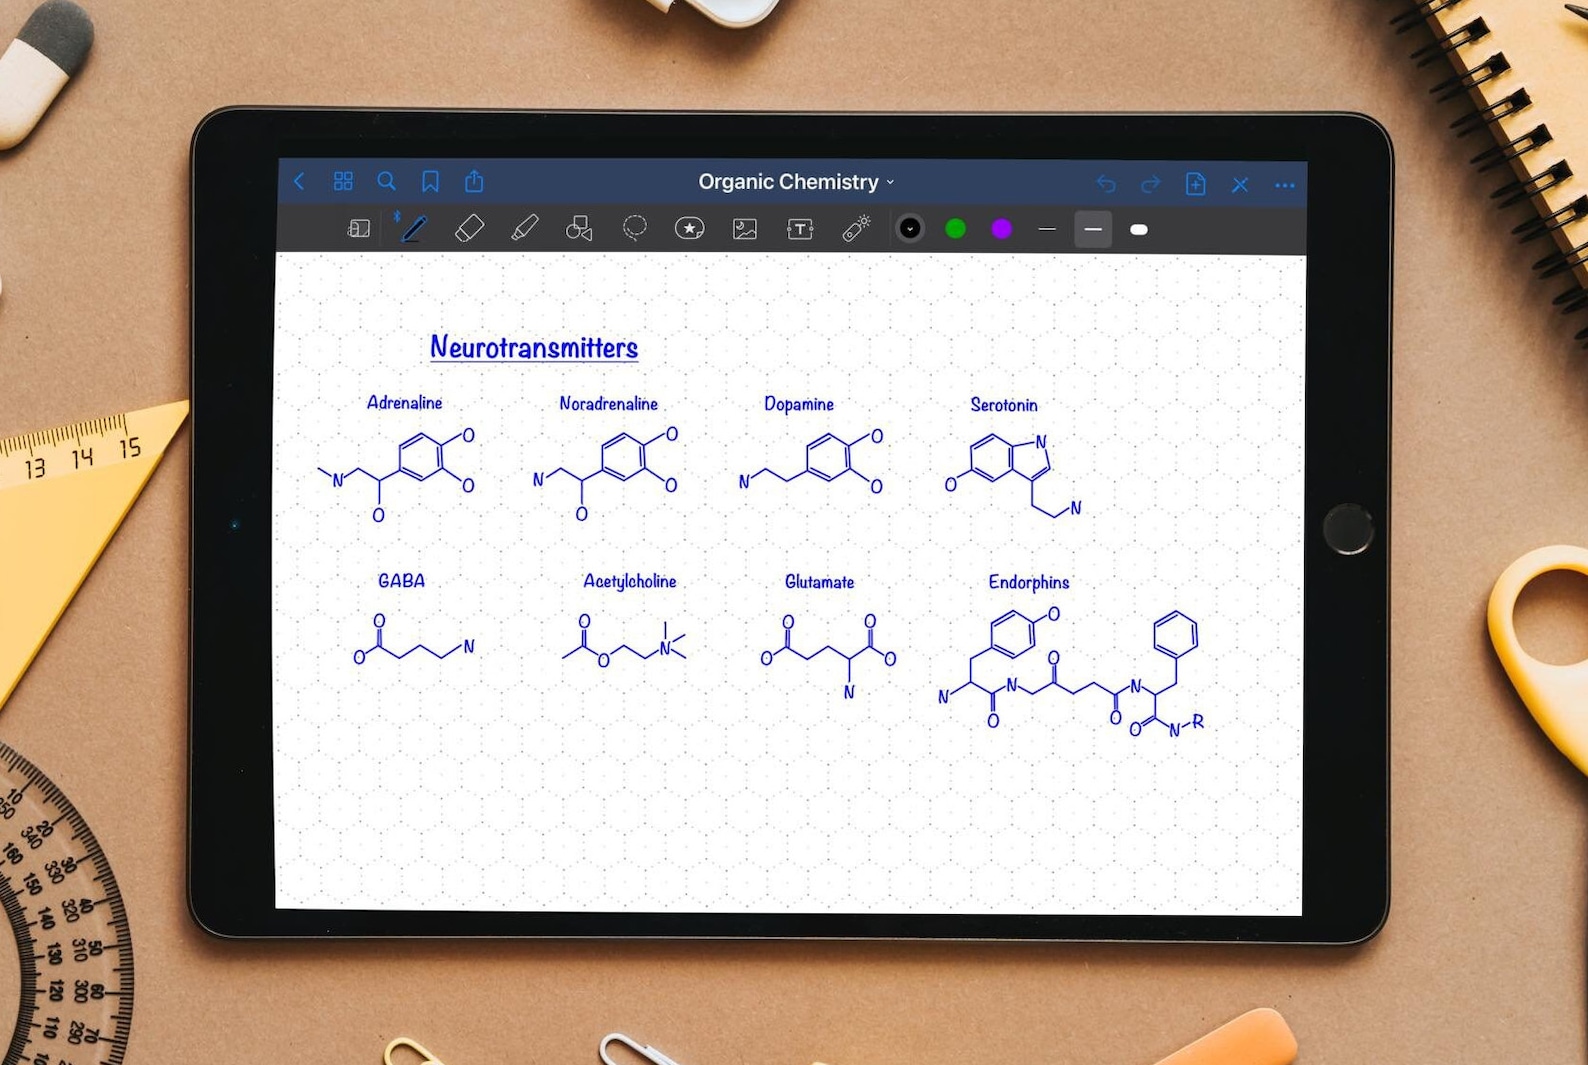Tap the GABA label

pyautogui.click(x=401, y=580)
